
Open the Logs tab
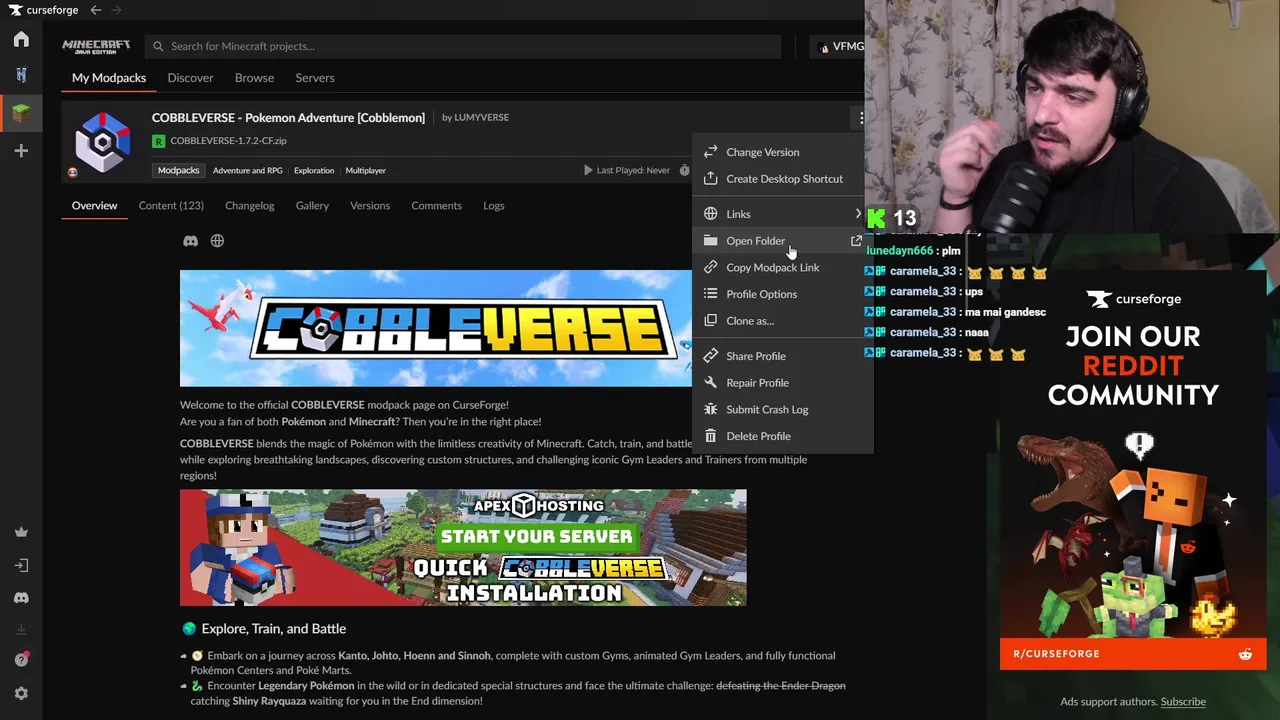494,206
